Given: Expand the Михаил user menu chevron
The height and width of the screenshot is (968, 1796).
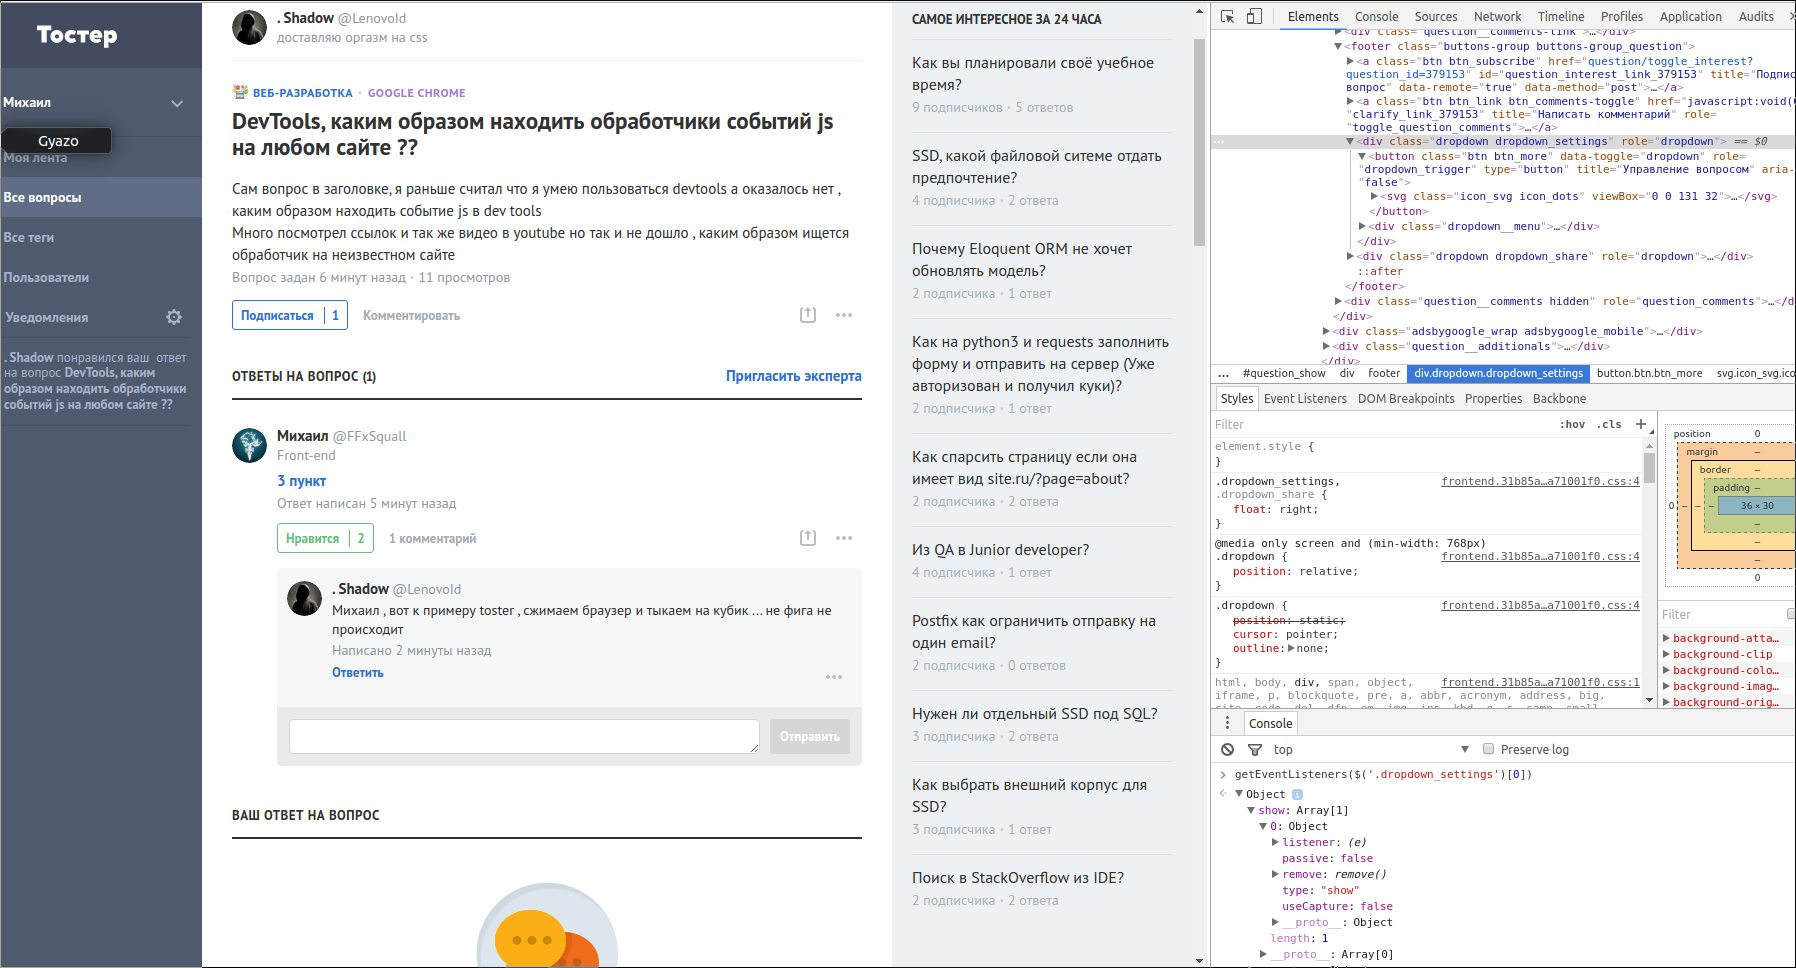Looking at the screenshot, I should coord(177,103).
